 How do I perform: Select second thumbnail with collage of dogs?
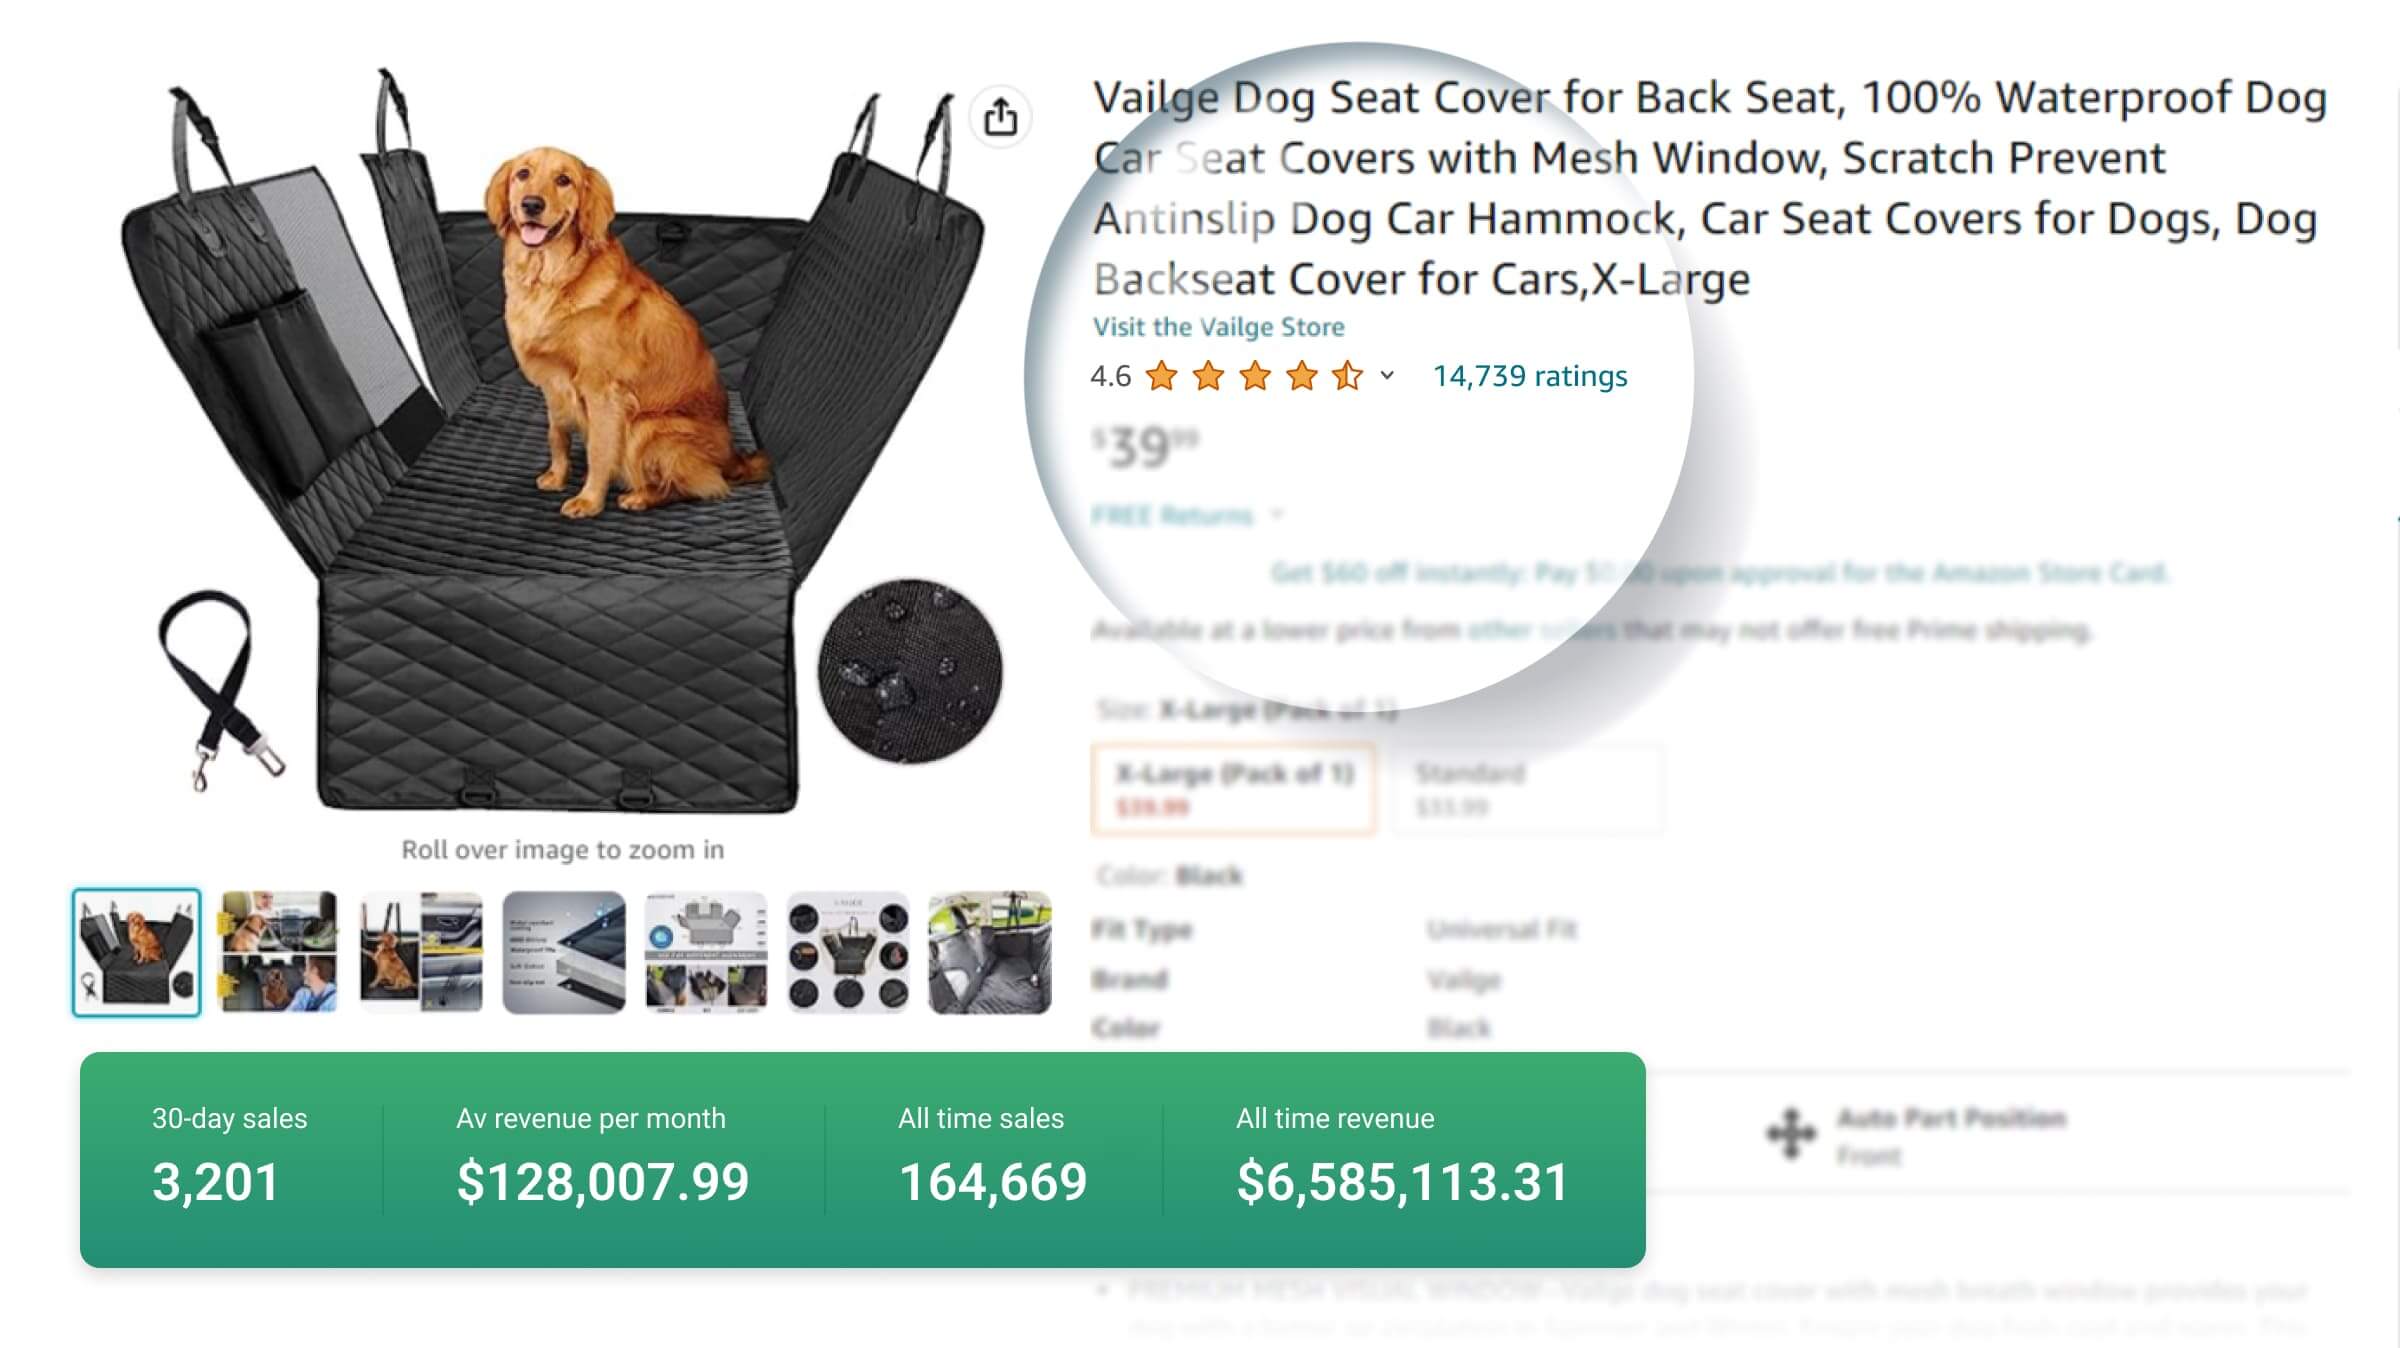point(278,952)
